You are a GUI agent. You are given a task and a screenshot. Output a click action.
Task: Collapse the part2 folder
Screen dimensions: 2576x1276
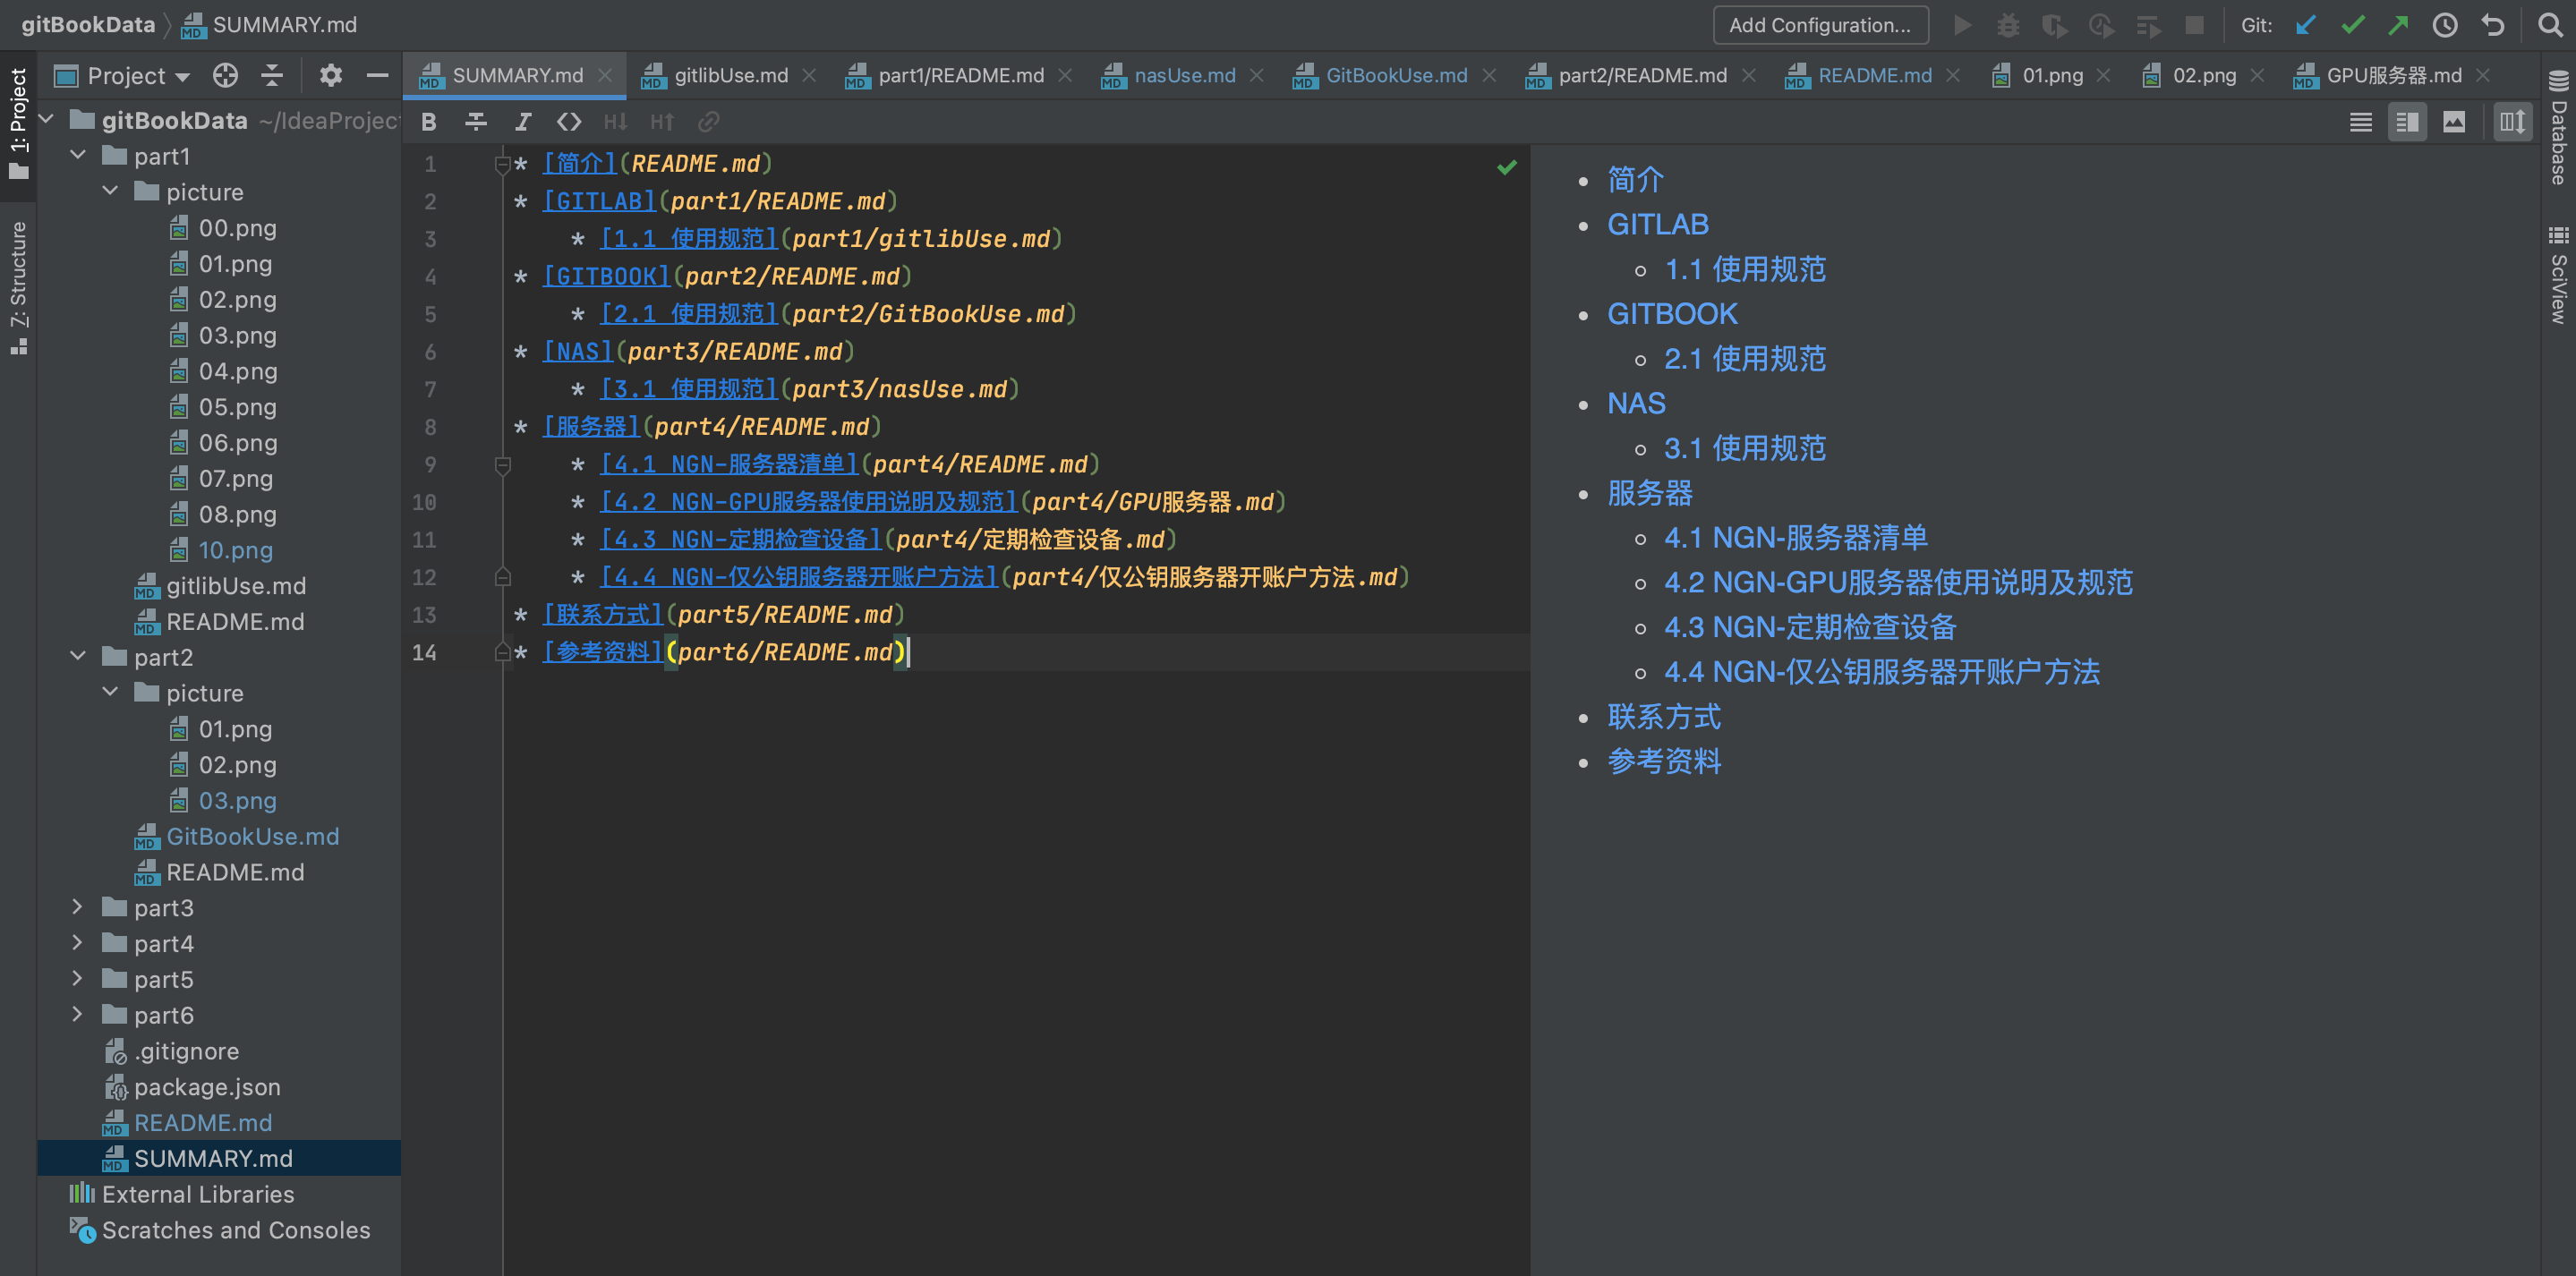(x=78, y=657)
